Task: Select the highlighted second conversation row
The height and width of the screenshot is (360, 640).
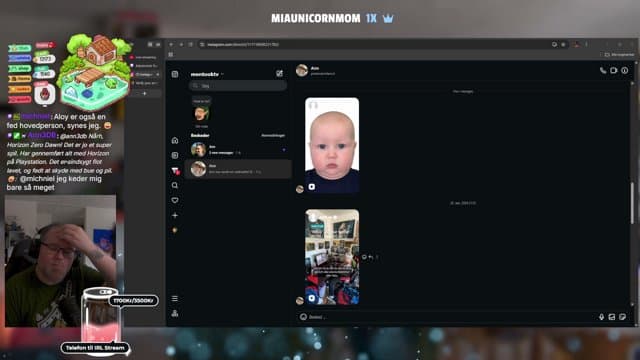Action: point(238,169)
